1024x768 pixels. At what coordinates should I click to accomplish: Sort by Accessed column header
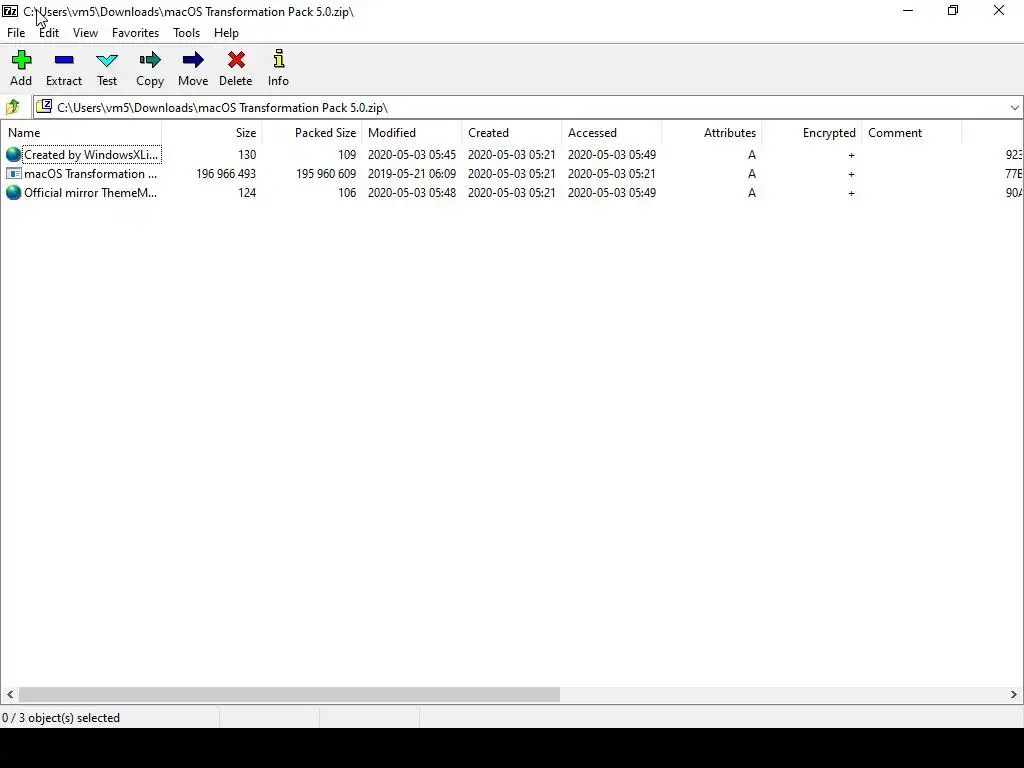coord(611,133)
